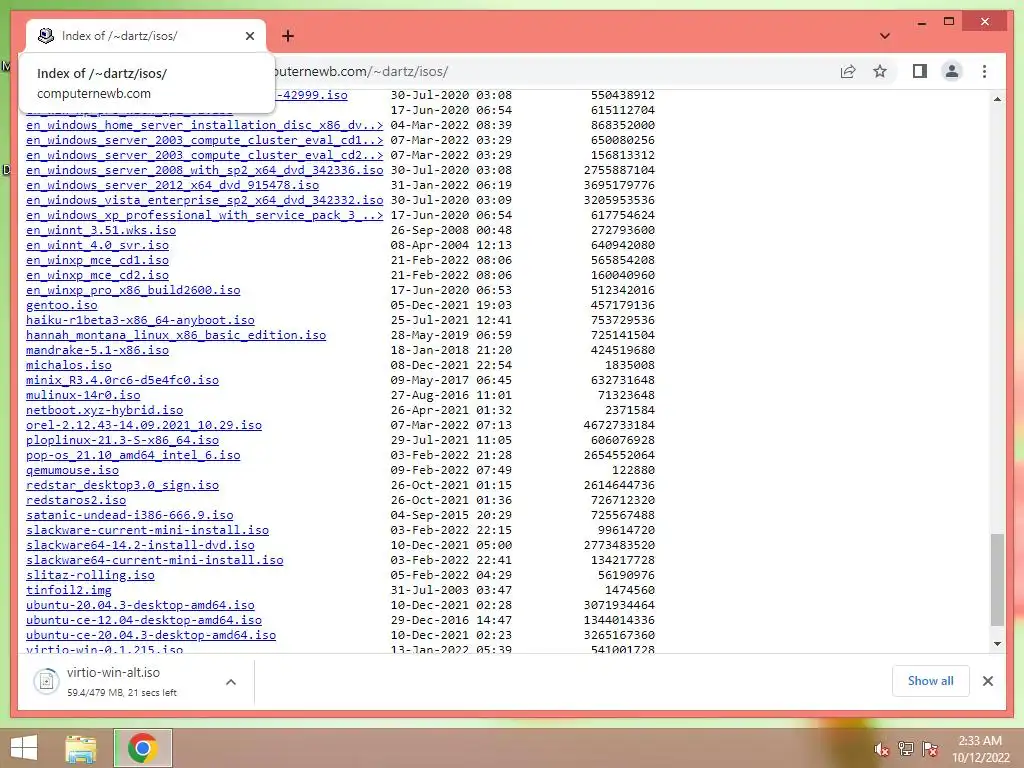Click the virtio-win-alt.iso download file icon
Image resolution: width=1024 pixels, height=768 pixels.
pos(46,682)
